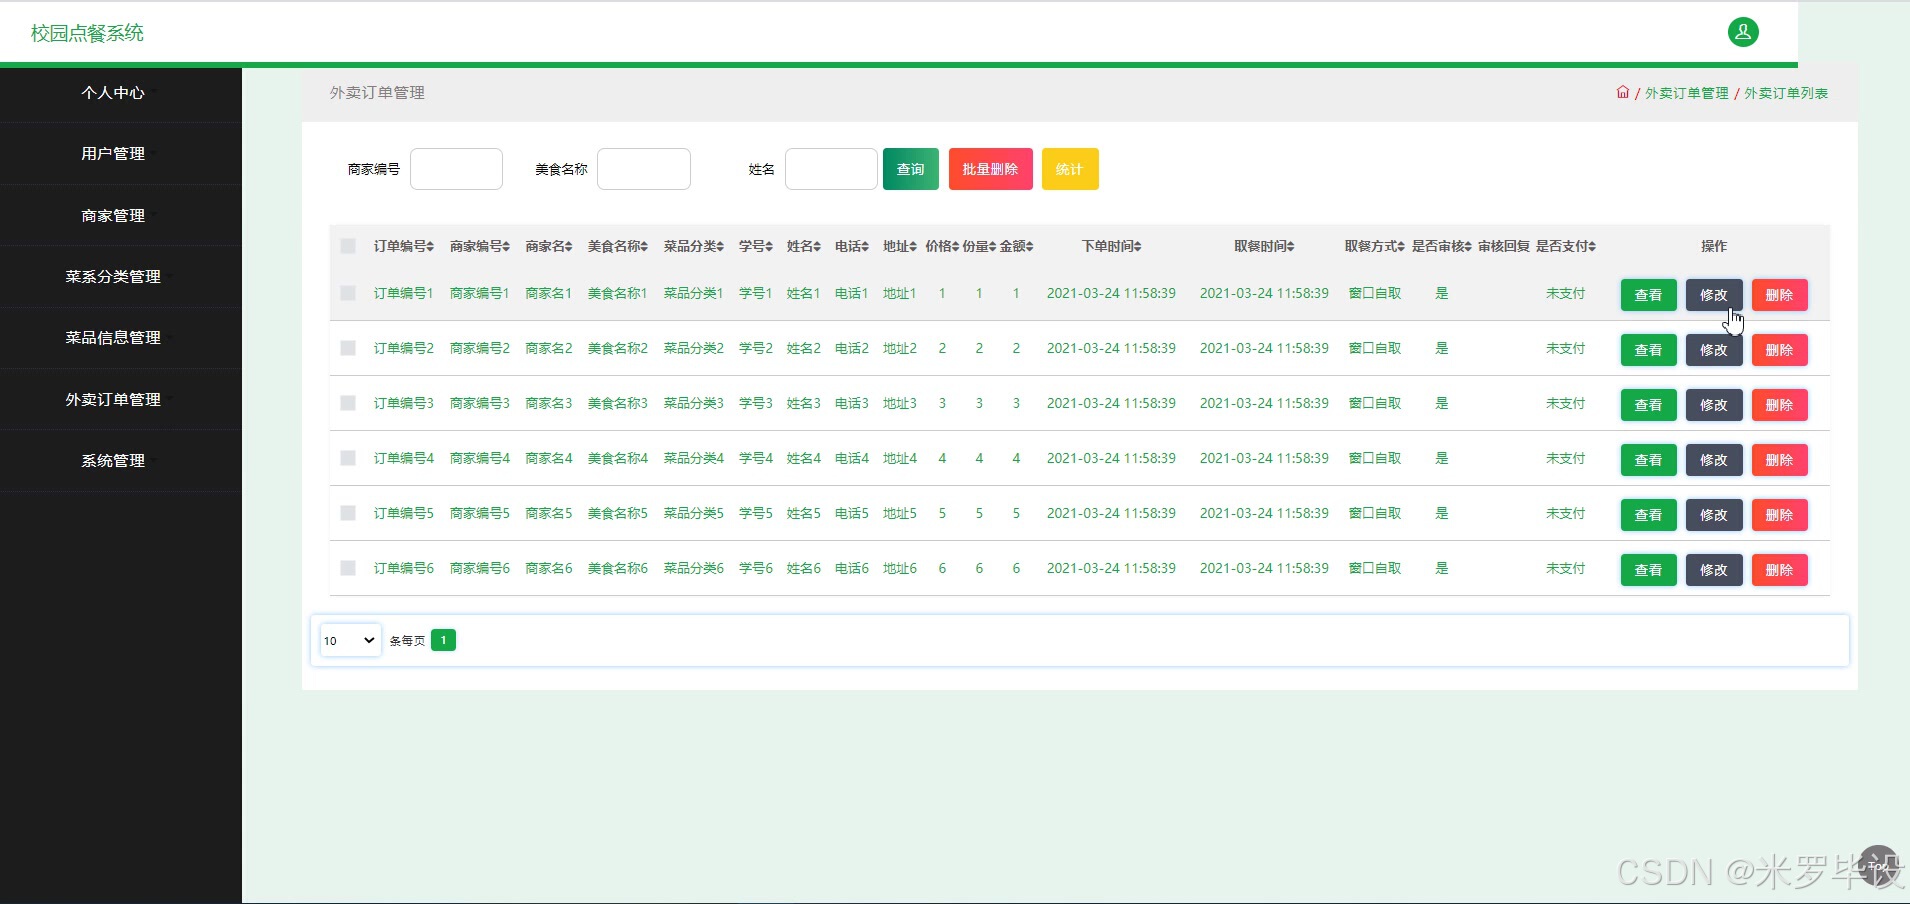Image resolution: width=1910 pixels, height=904 pixels.
Task: Select the 菜品分类5 cell
Action: point(694,513)
